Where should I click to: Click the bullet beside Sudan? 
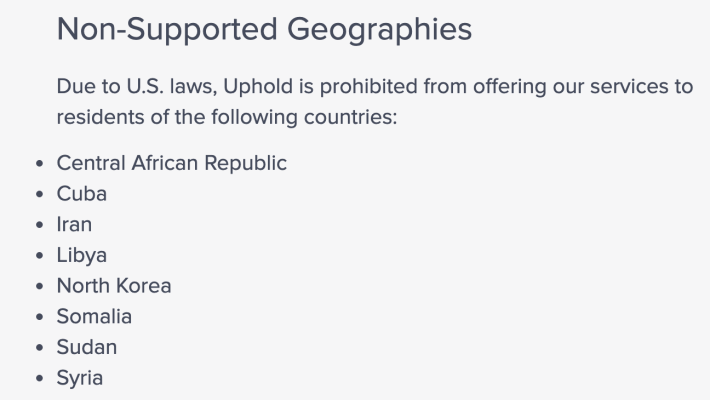click(40, 347)
